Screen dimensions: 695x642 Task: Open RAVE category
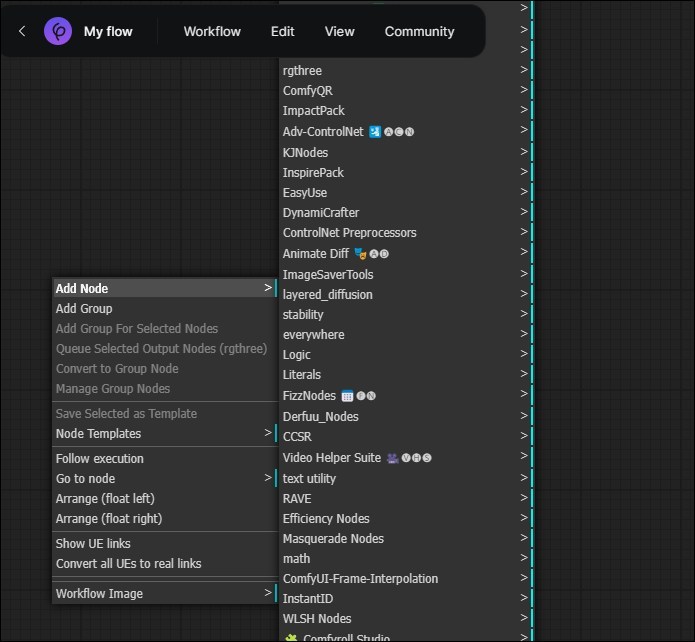(x=406, y=498)
